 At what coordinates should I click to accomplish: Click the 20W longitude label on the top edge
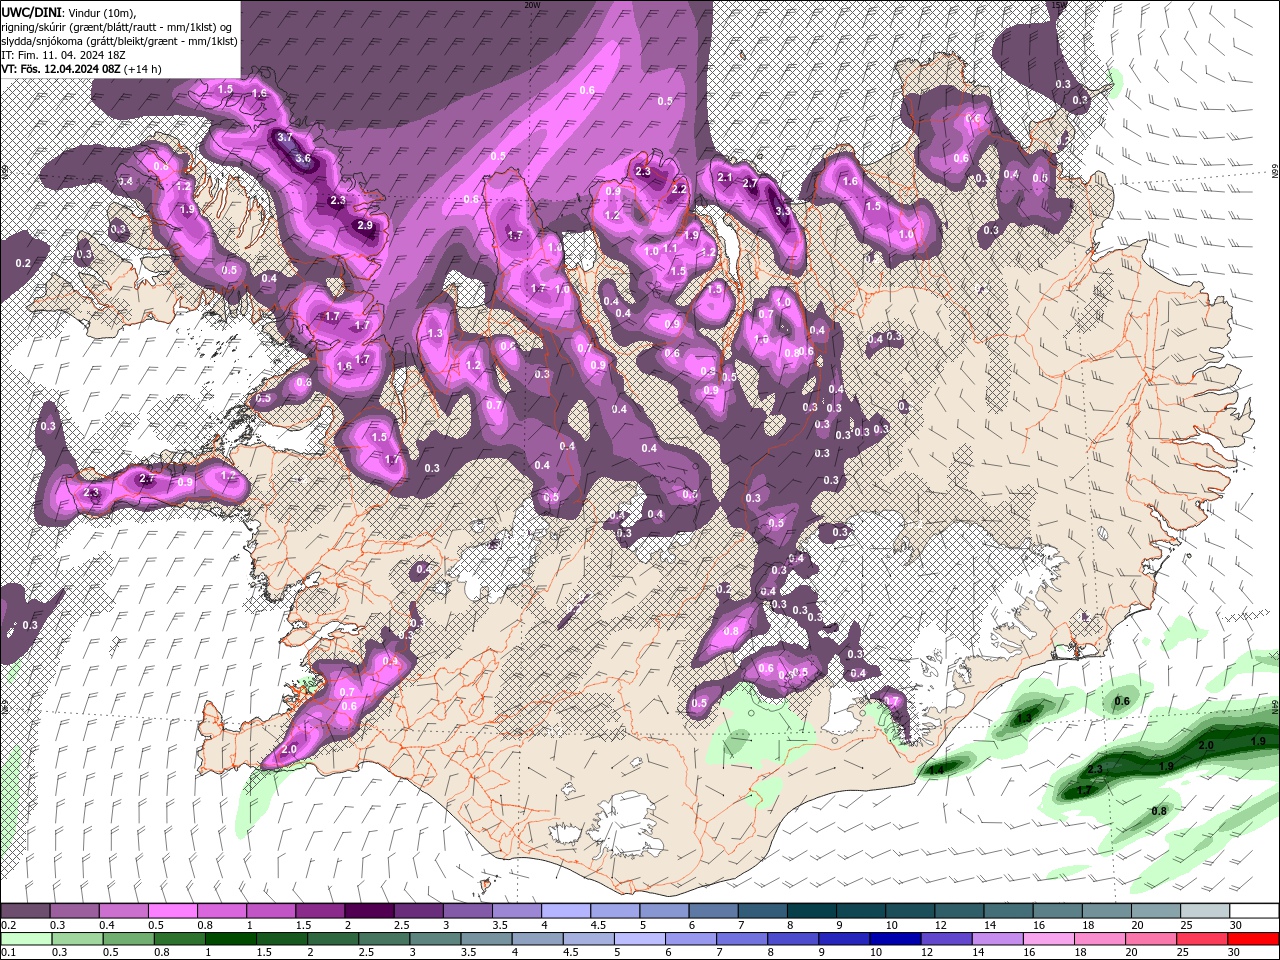(532, 4)
